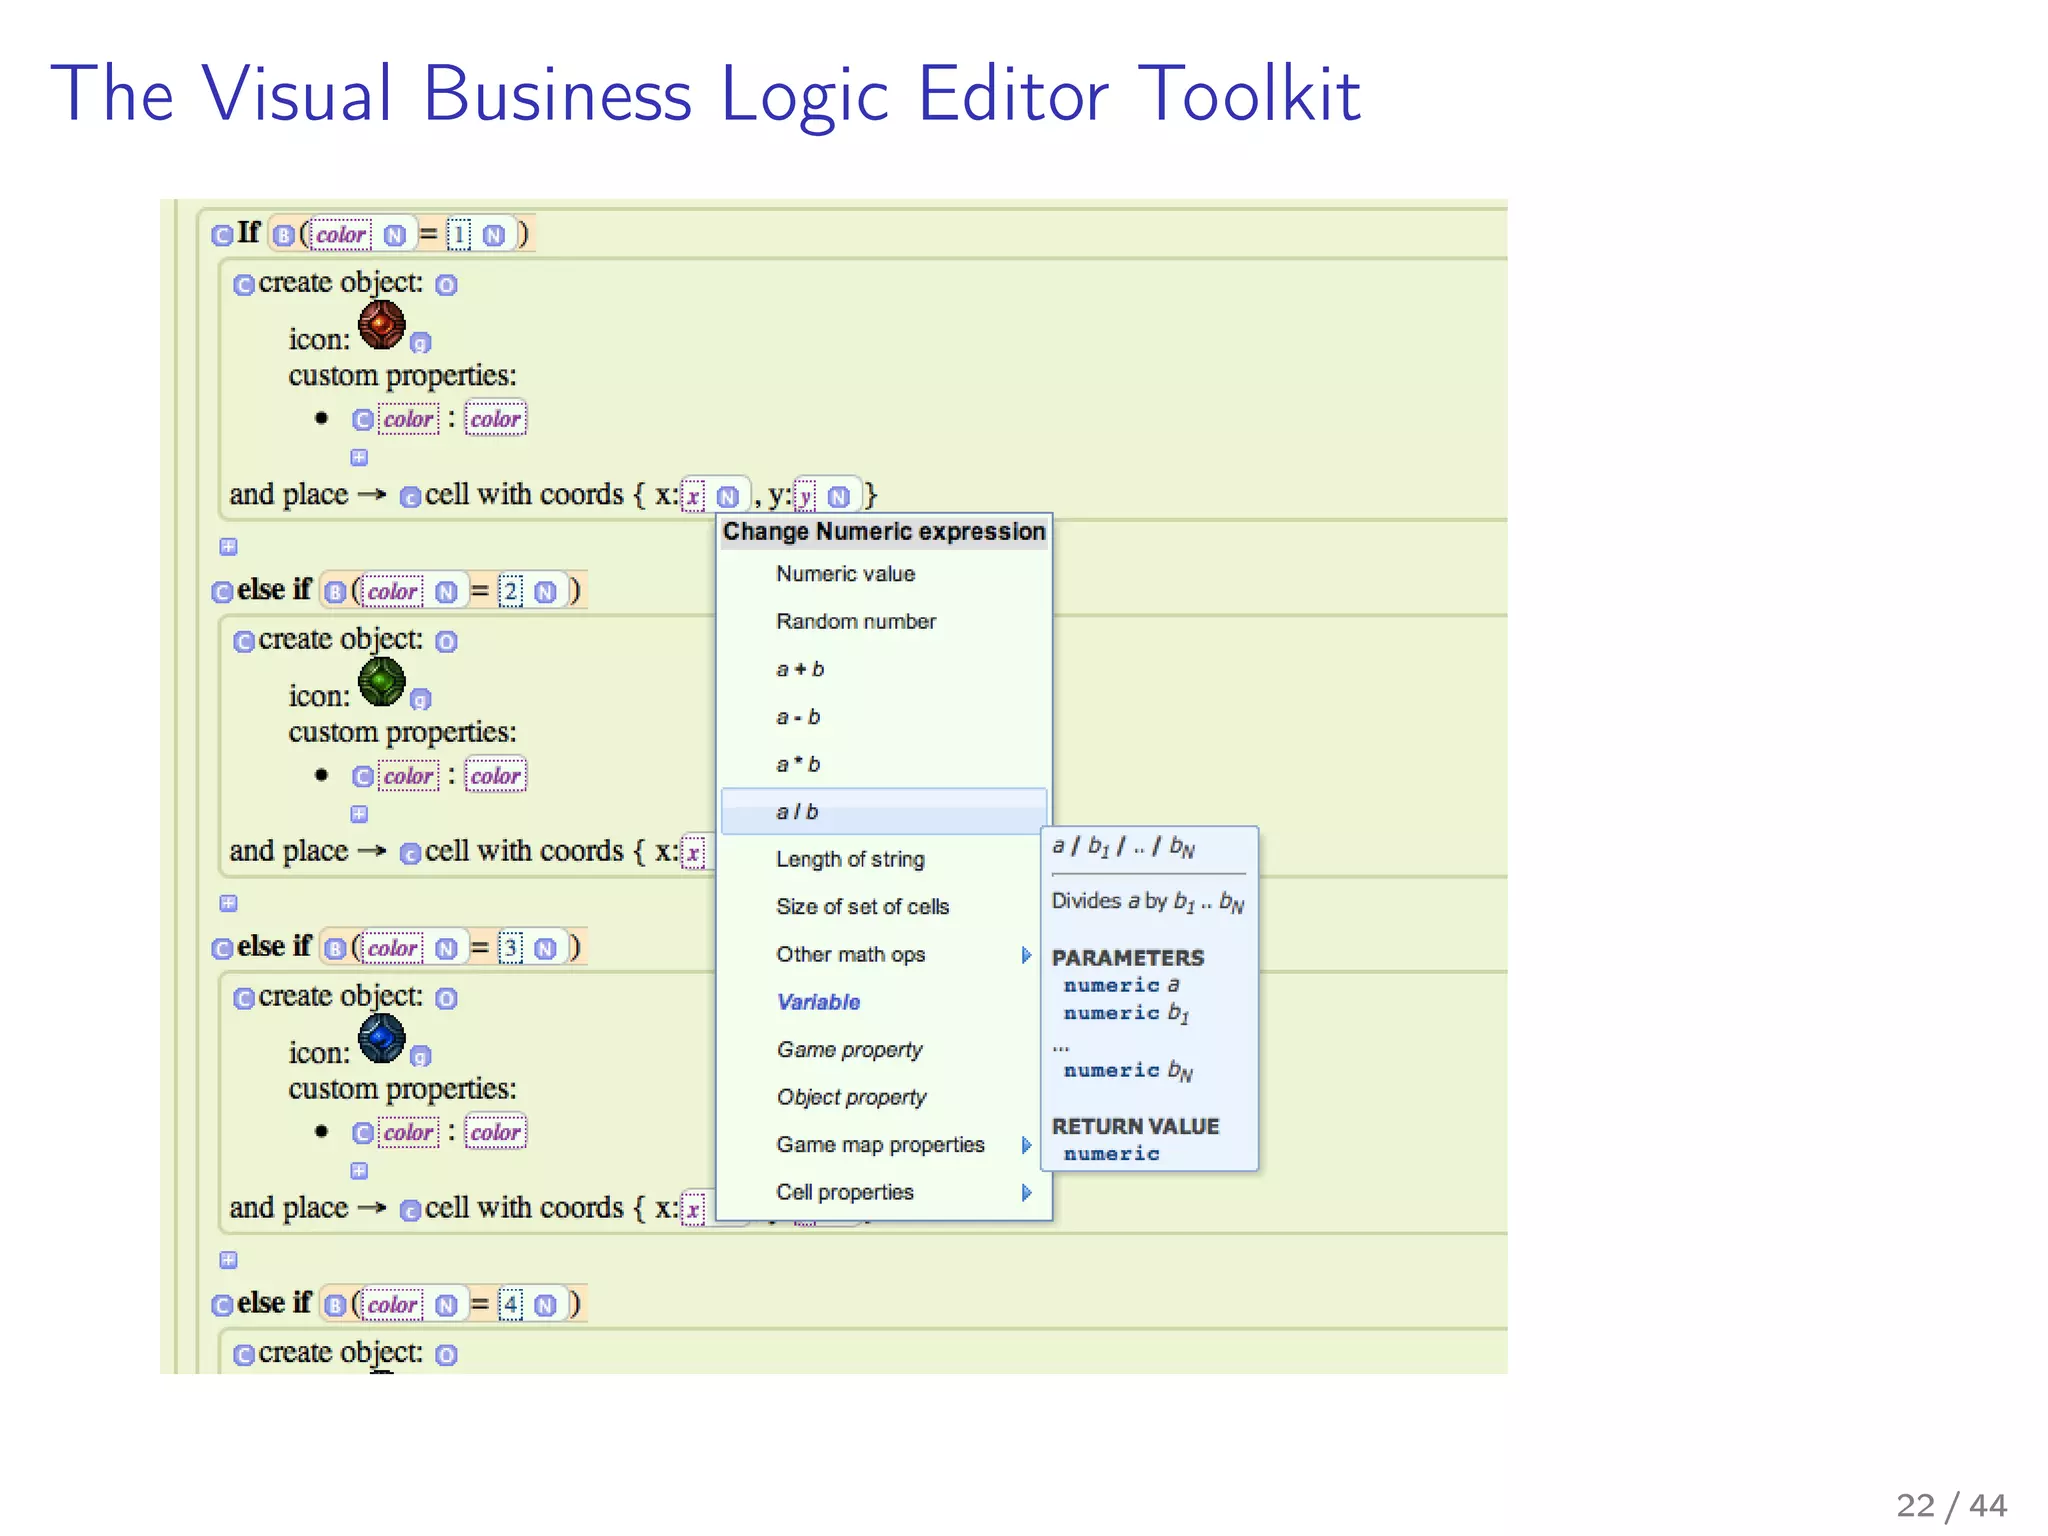Select Variable in the expression menu
The width and height of the screenshot is (2048, 1536).
coord(818,1002)
